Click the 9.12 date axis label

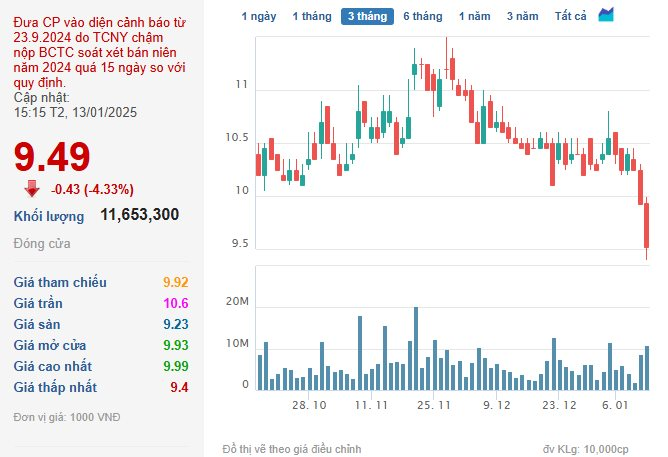[497, 405]
